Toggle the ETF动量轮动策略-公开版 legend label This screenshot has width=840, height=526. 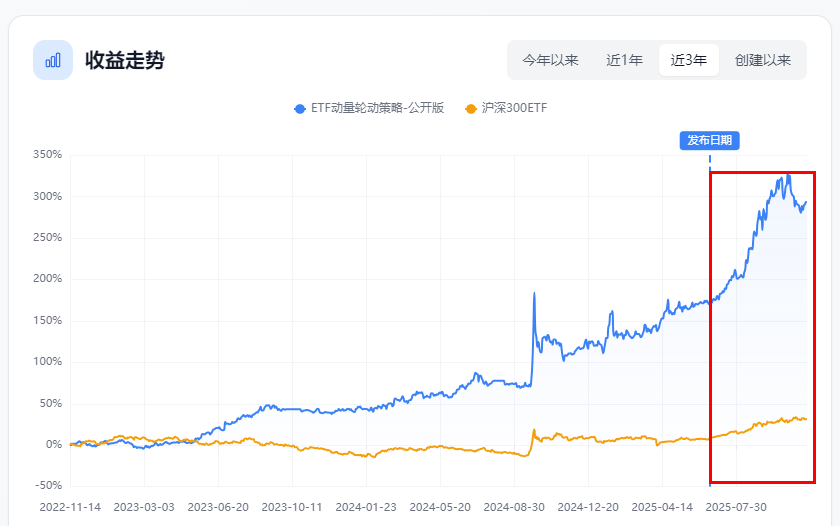[377, 108]
